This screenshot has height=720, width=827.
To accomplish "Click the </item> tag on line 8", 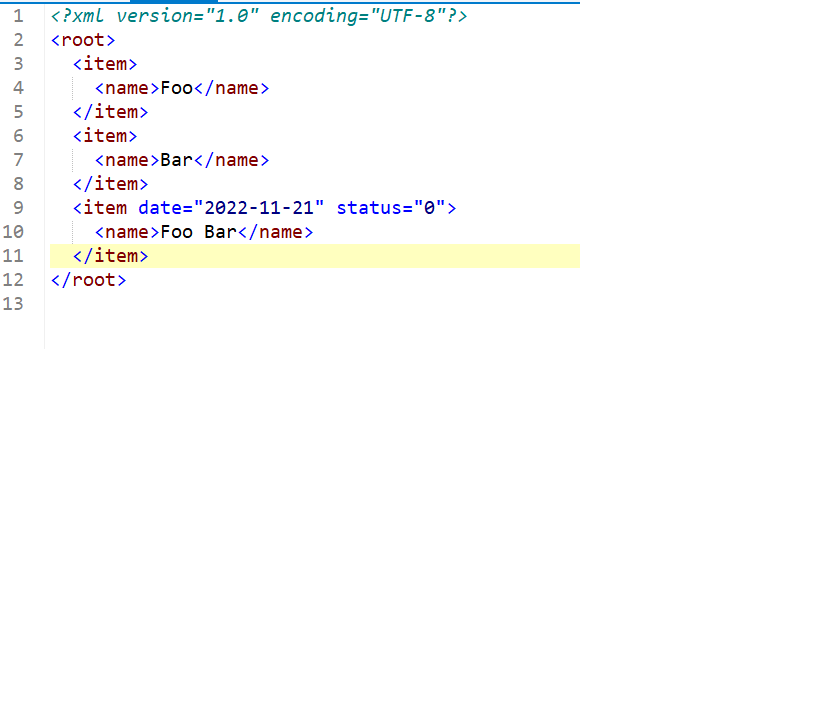I will click(x=110, y=184).
